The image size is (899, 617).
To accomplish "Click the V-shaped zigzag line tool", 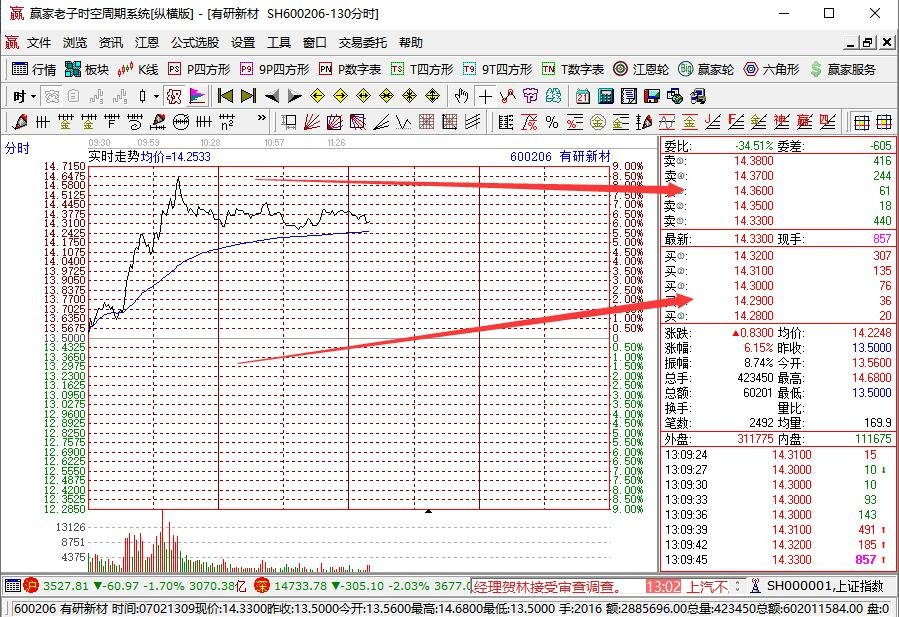I will [404, 122].
